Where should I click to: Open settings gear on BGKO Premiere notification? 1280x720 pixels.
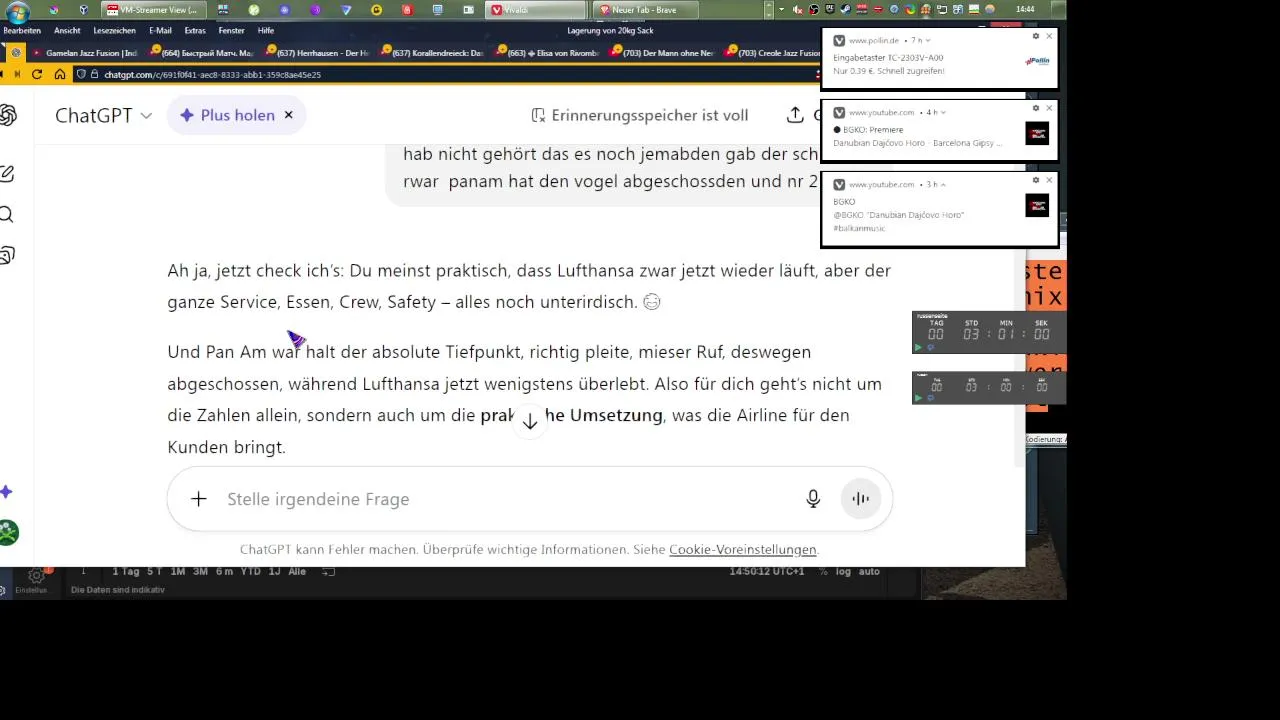[1036, 108]
